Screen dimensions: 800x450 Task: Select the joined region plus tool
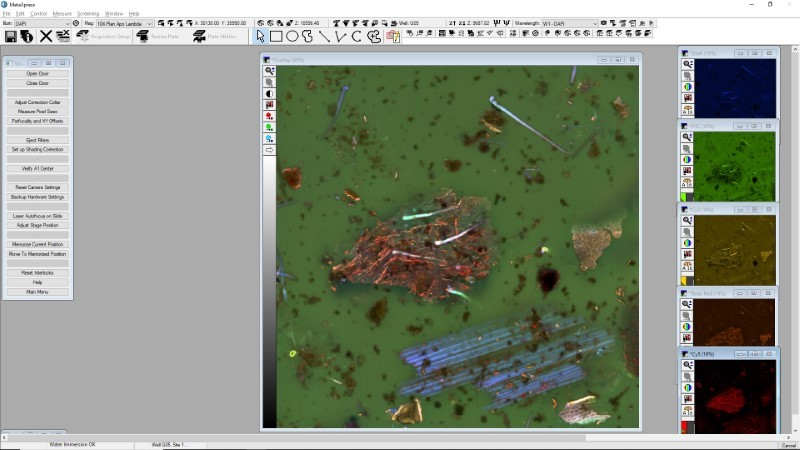[374, 36]
